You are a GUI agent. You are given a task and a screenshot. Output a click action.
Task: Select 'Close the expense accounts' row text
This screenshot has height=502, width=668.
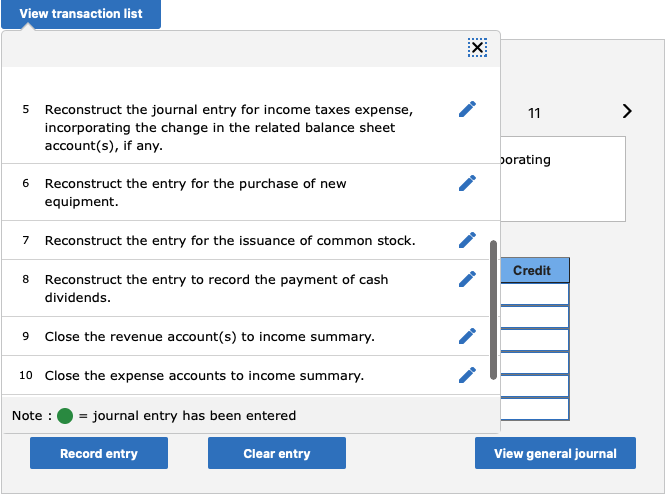pos(204,375)
